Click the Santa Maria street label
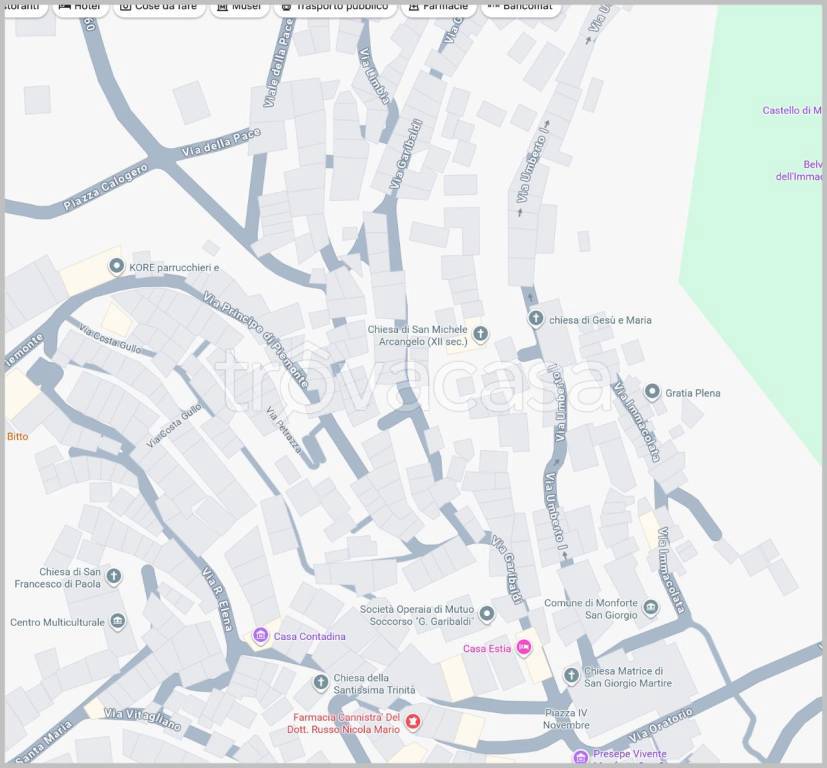 [x=44, y=742]
